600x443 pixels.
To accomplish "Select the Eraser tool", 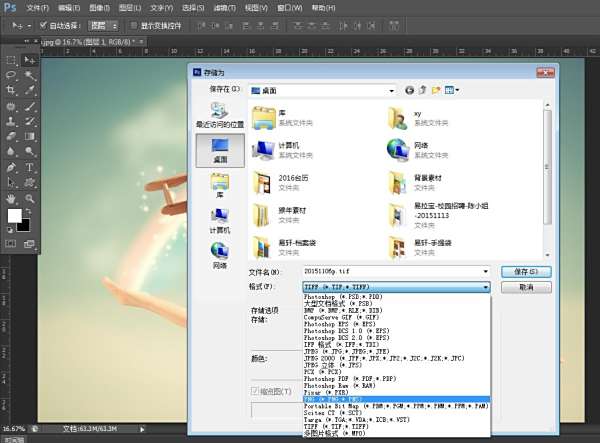I will coord(11,136).
